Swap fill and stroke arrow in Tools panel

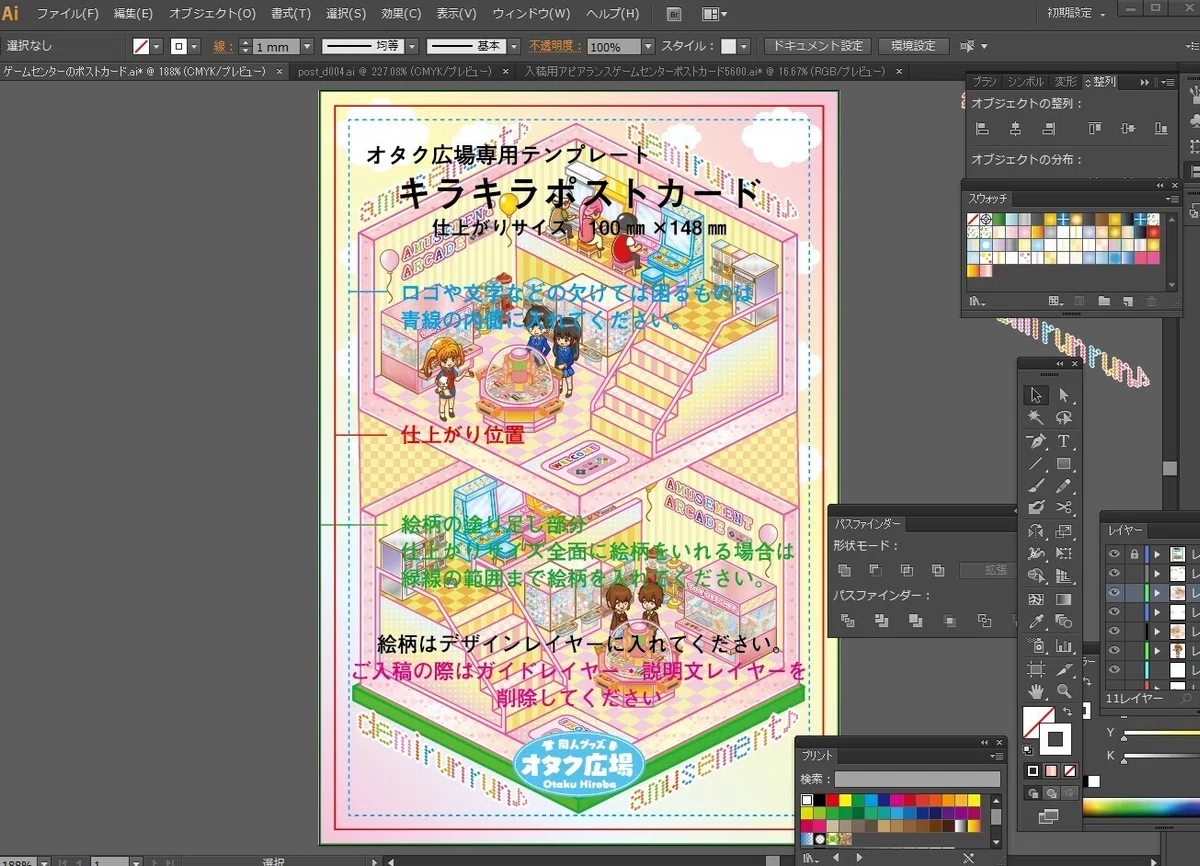1067,711
